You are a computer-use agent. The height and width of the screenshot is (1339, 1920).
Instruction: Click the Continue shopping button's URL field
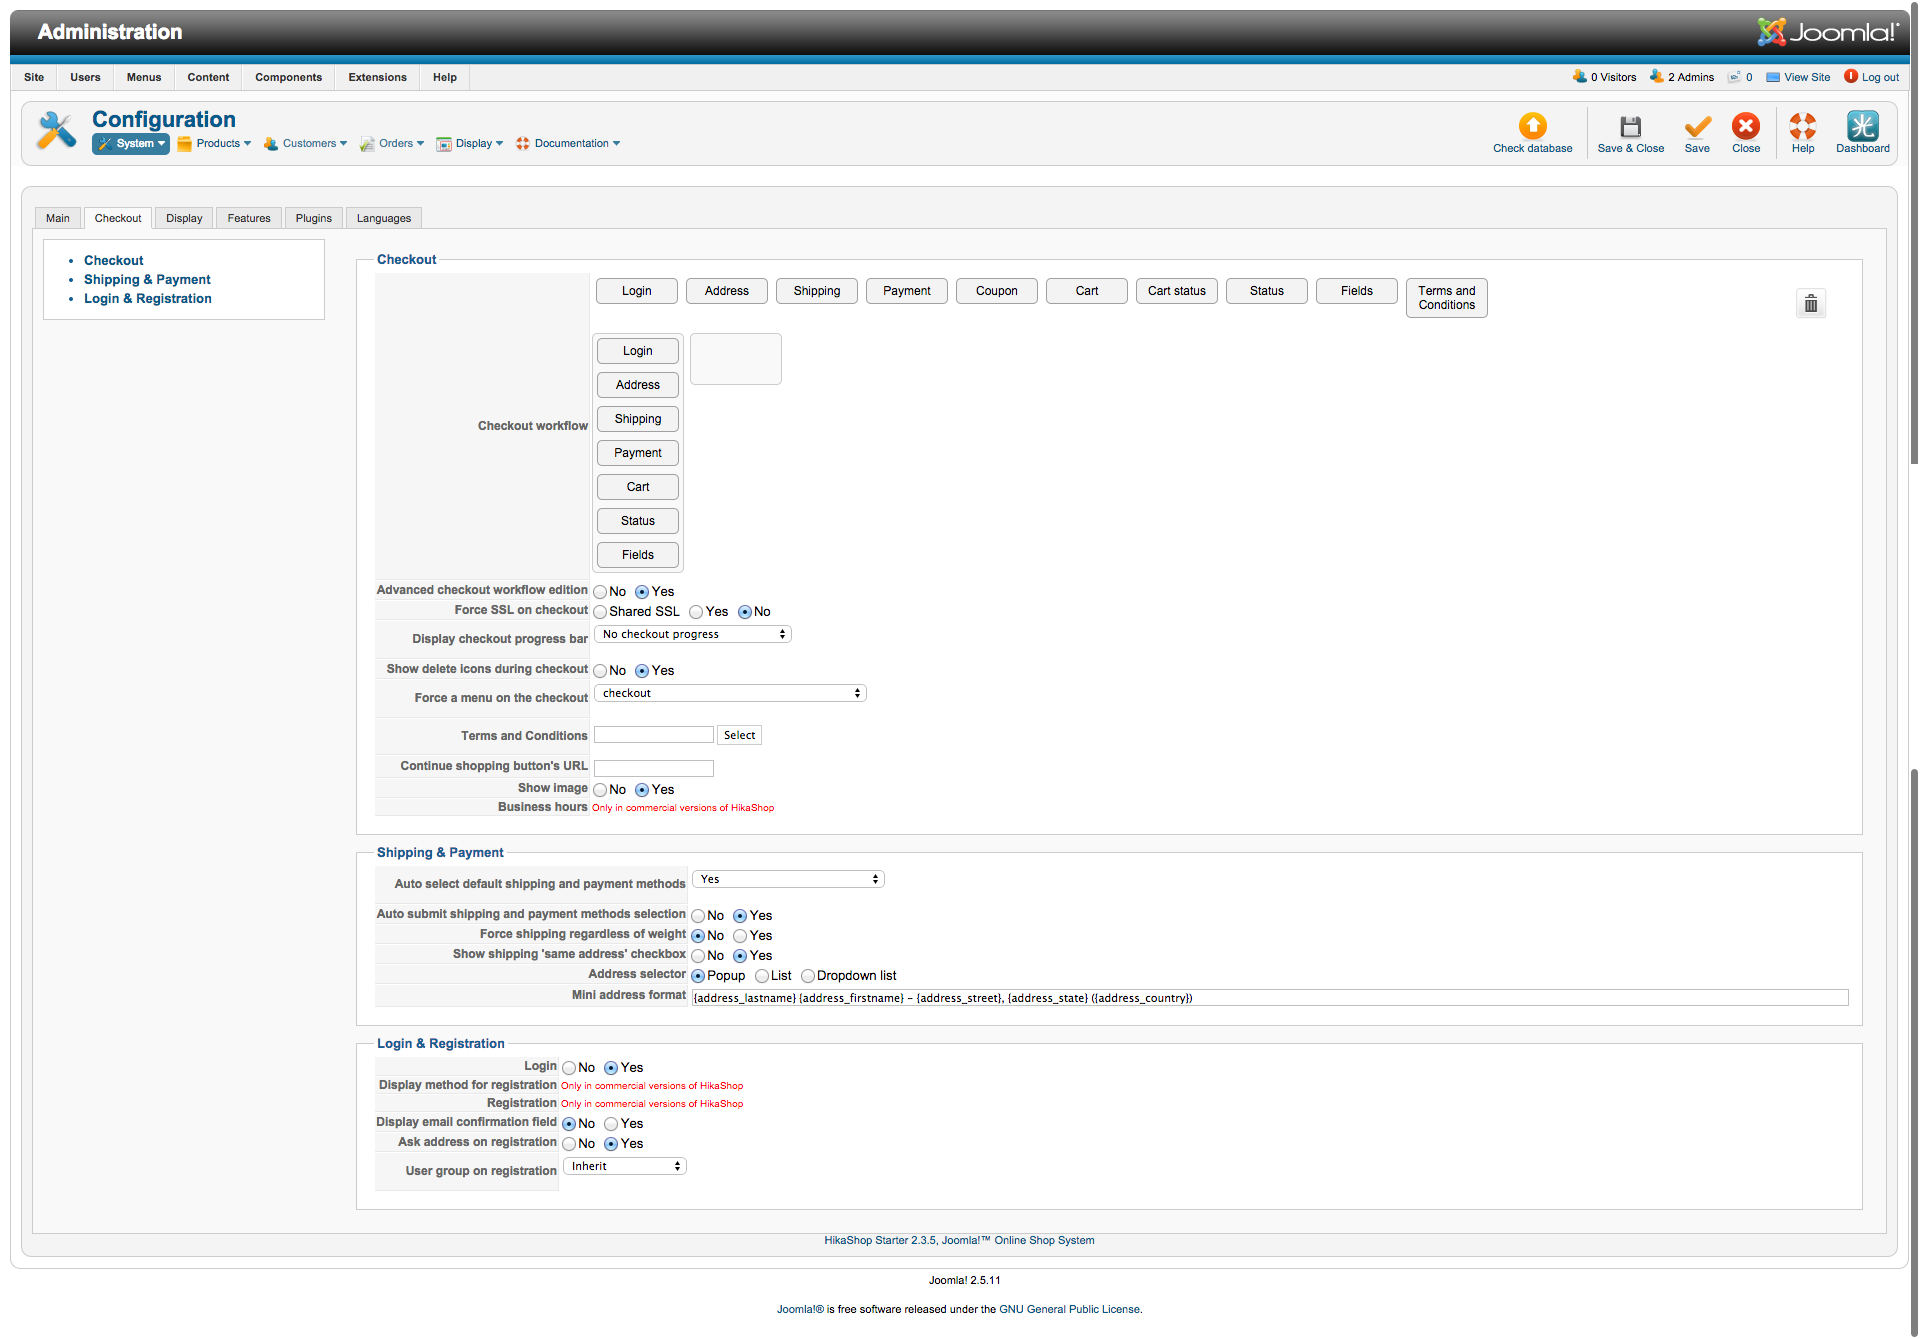[x=653, y=768]
